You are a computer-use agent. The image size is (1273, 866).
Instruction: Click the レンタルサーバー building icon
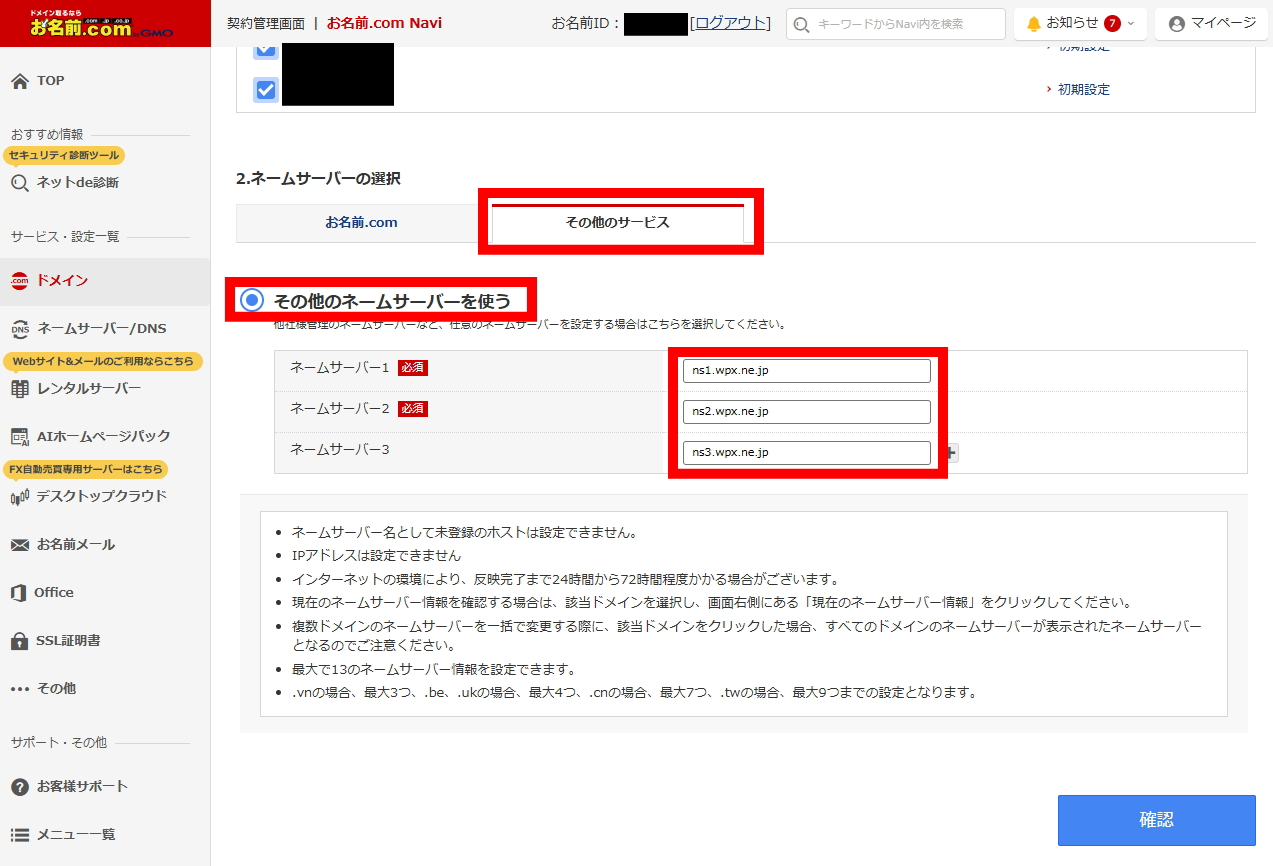20,389
